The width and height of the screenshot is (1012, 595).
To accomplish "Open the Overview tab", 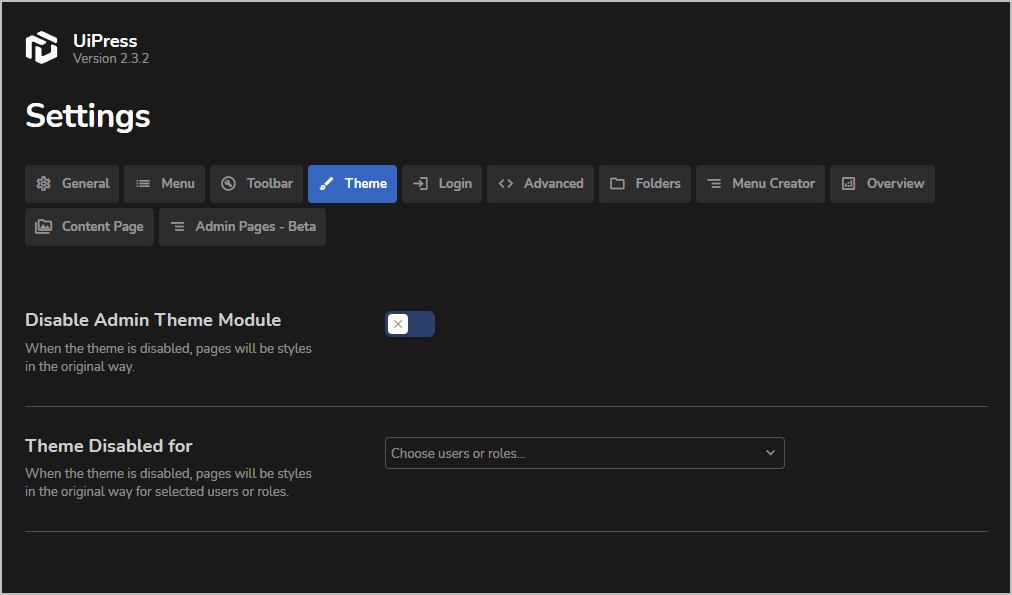I will pos(882,184).
